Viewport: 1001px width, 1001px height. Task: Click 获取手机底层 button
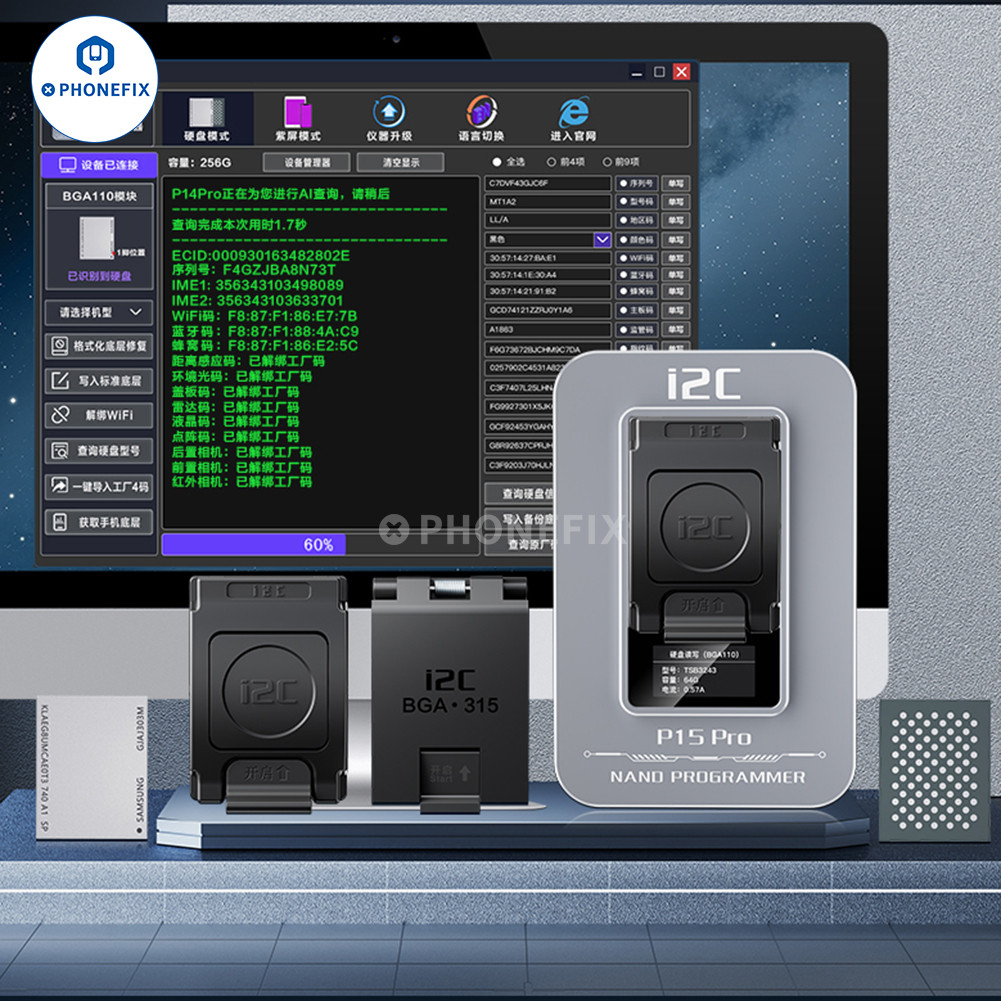pos(99,521)
